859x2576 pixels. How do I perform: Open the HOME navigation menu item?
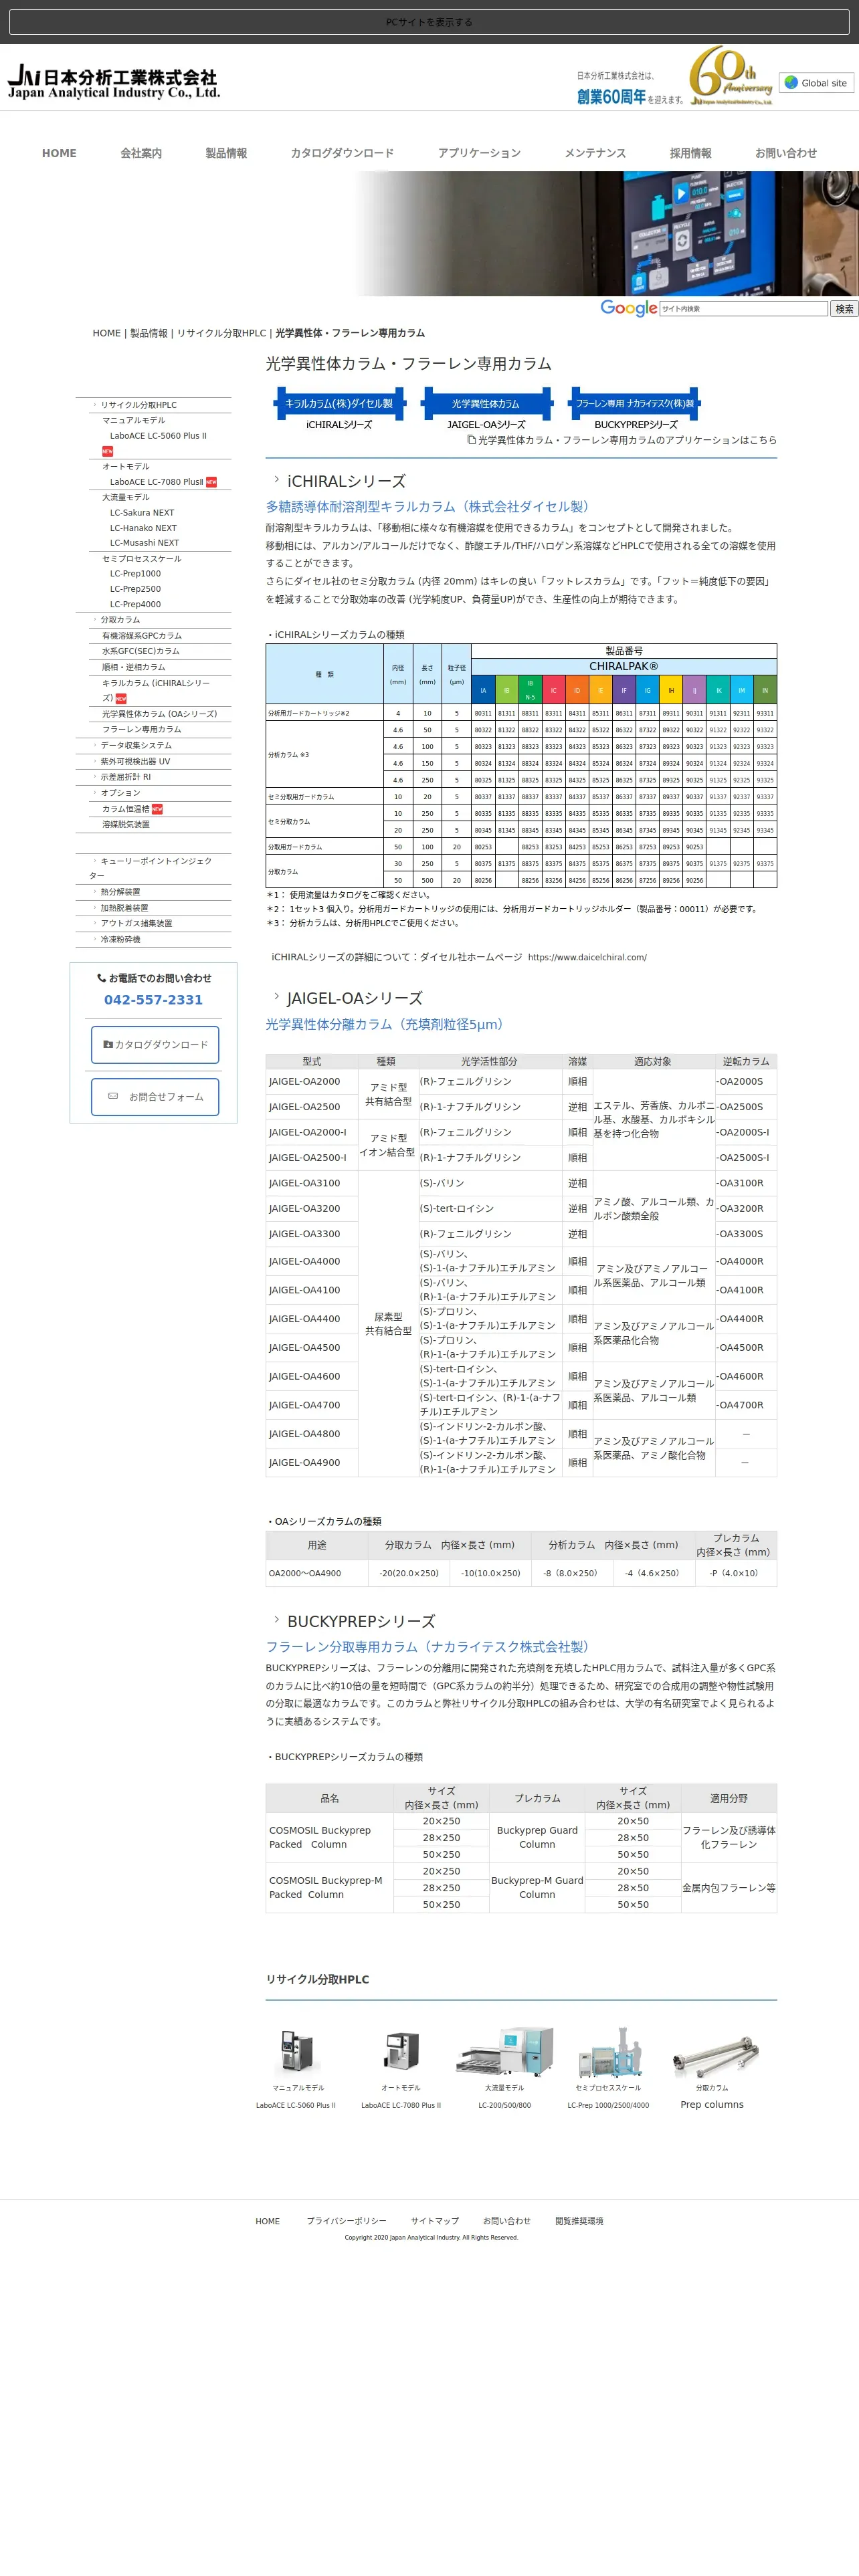tap(59, 153)
